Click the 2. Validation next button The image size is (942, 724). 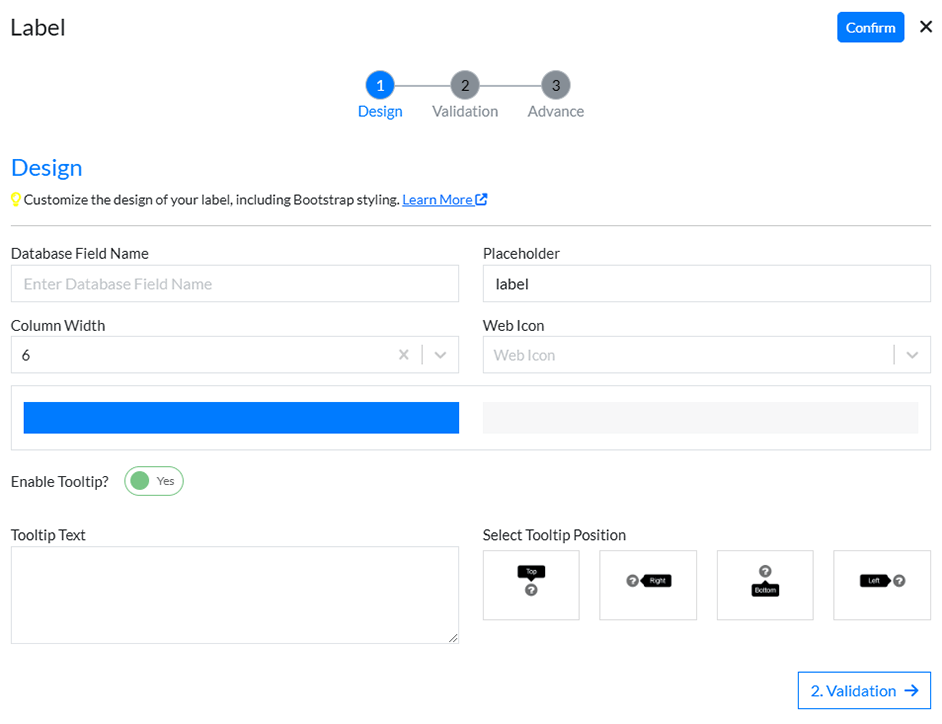tap(864, 691)
